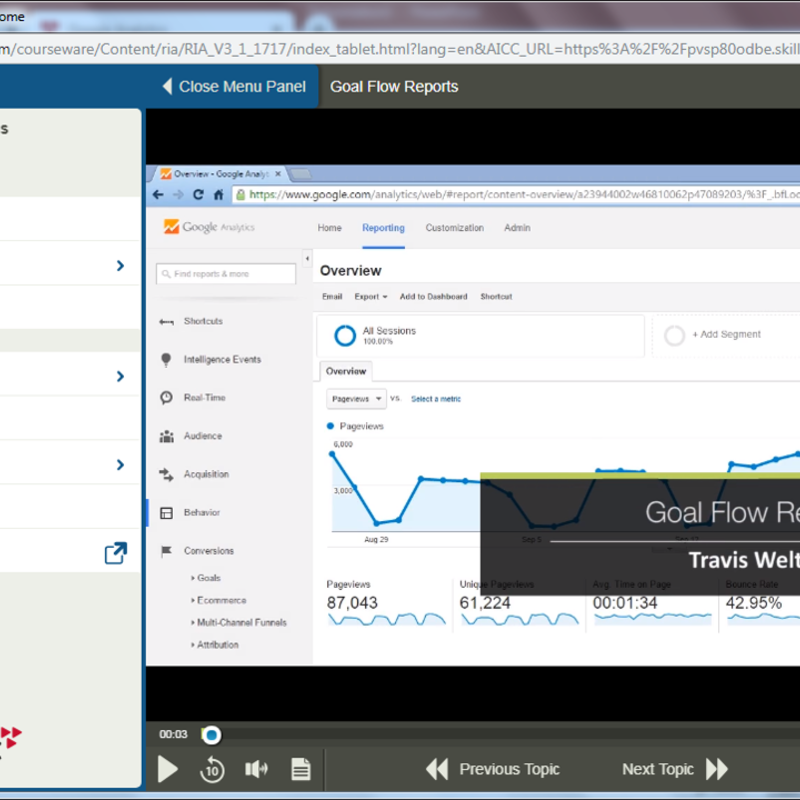The height and width of the screenshot is (800, 800).
Task: Close Menu Panel
Action: 234,86
